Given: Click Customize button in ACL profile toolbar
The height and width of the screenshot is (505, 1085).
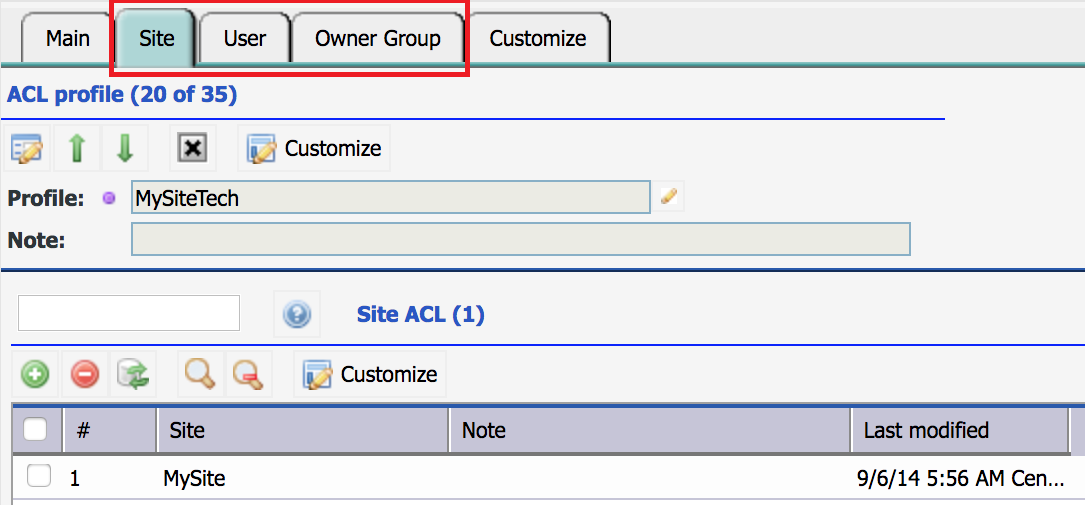Looking at the screenshot, I should click(314, 148).
